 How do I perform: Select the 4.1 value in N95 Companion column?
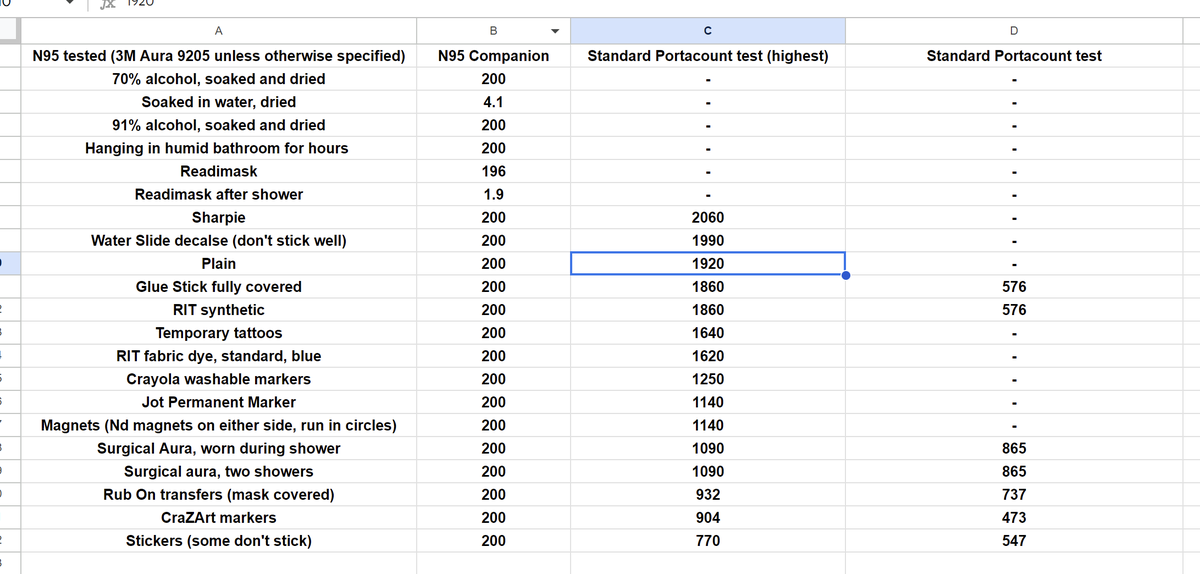[494, 102]
